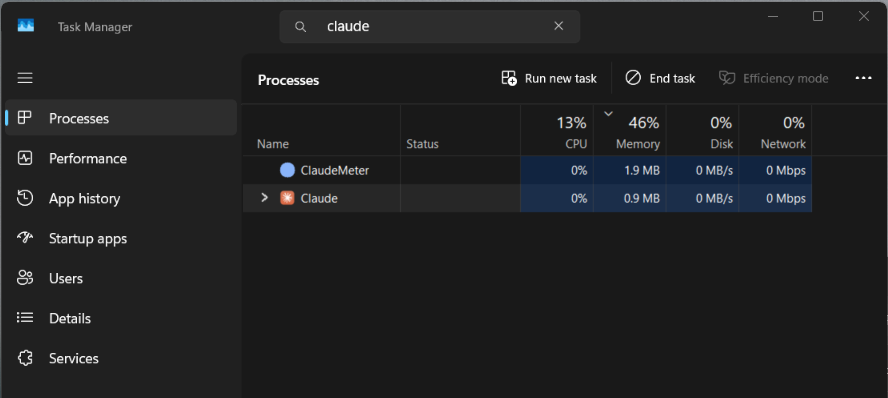Click ClaudeMeter network value 0 Mbps
The image size is (888, 398).
point(786,170)
